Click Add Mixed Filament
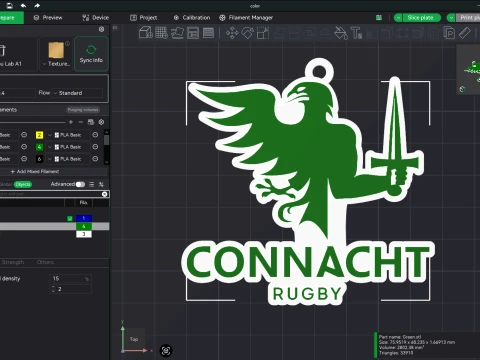Viewport: 480px width, 360px height. [x=35, y=171]
